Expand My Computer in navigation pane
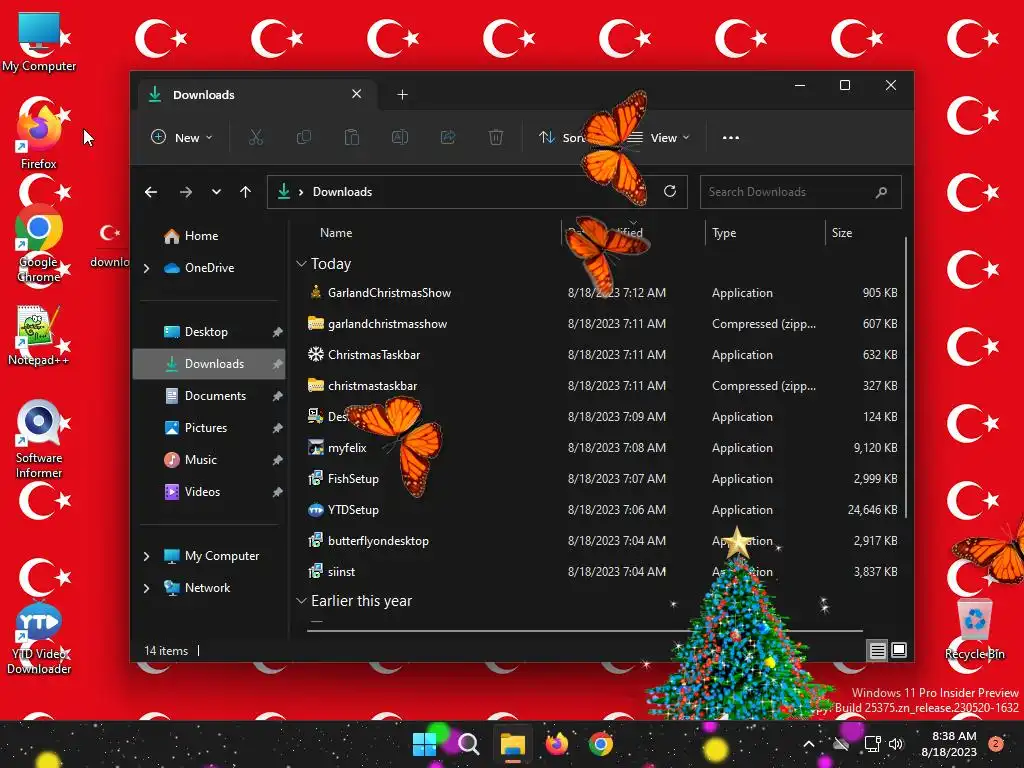Screen dimensions: 1024x768 (x=146, y=556)
